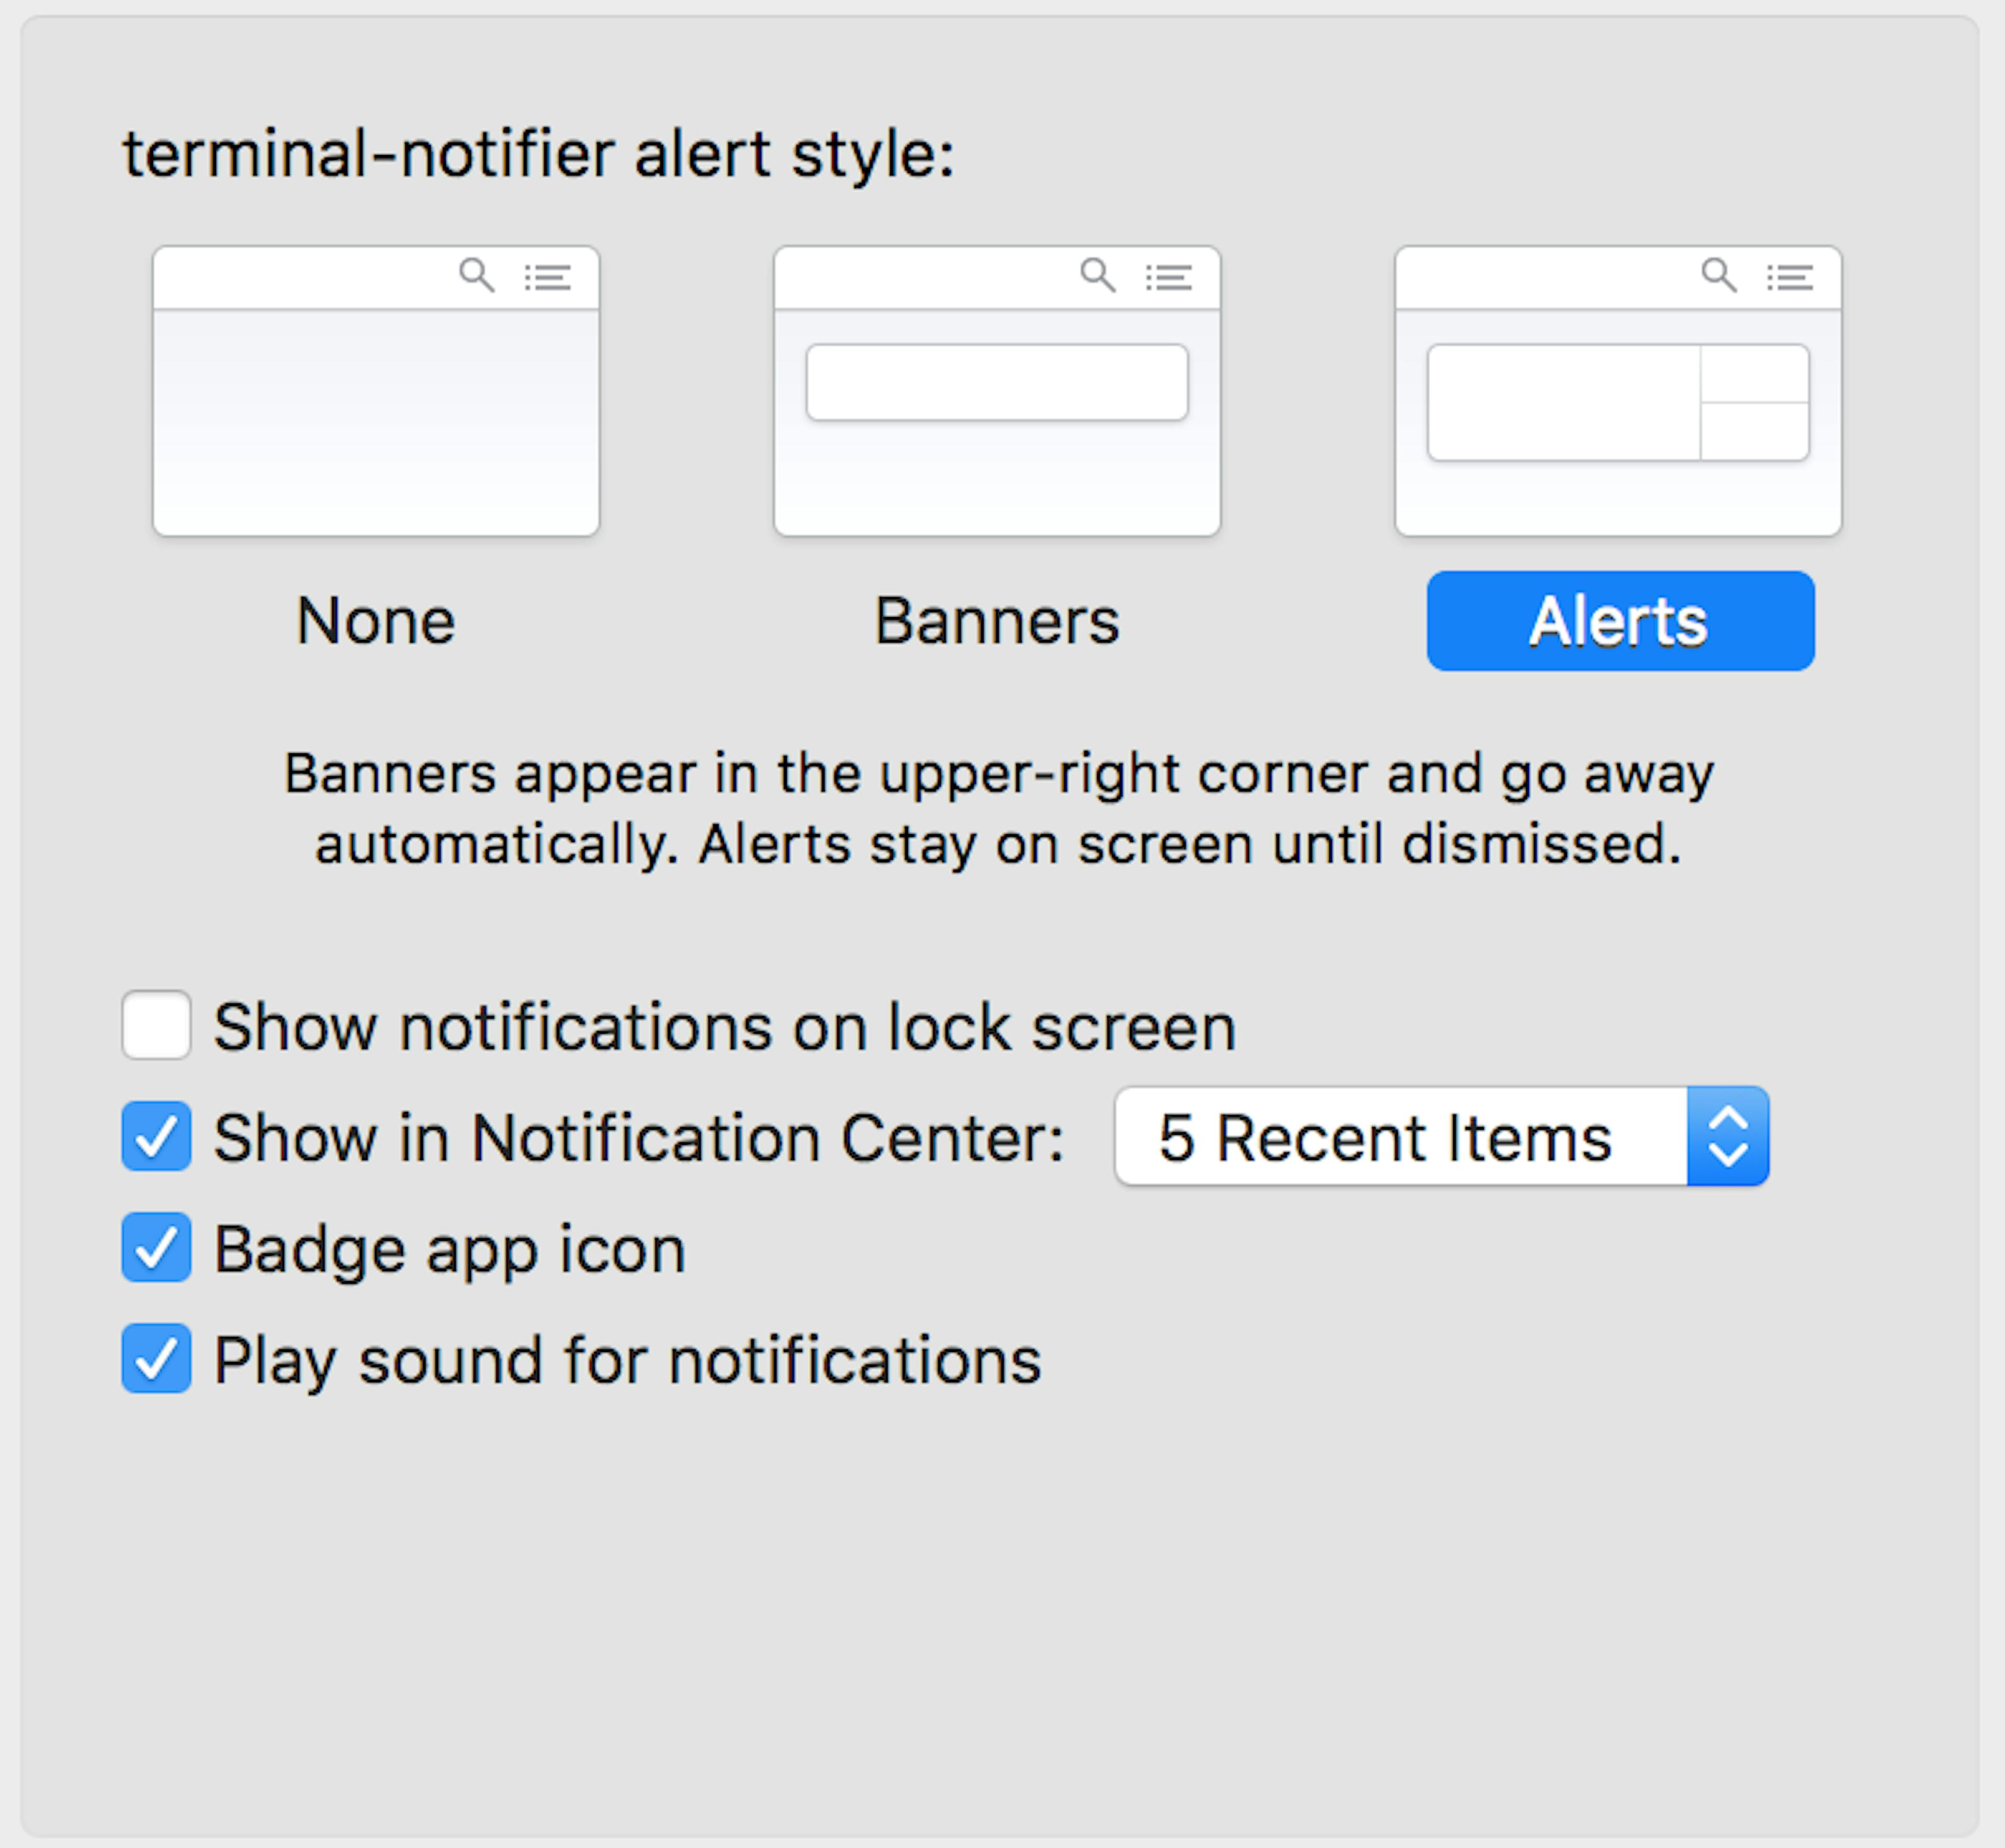Click the banner shape inside Banners preview

point(997,383)
